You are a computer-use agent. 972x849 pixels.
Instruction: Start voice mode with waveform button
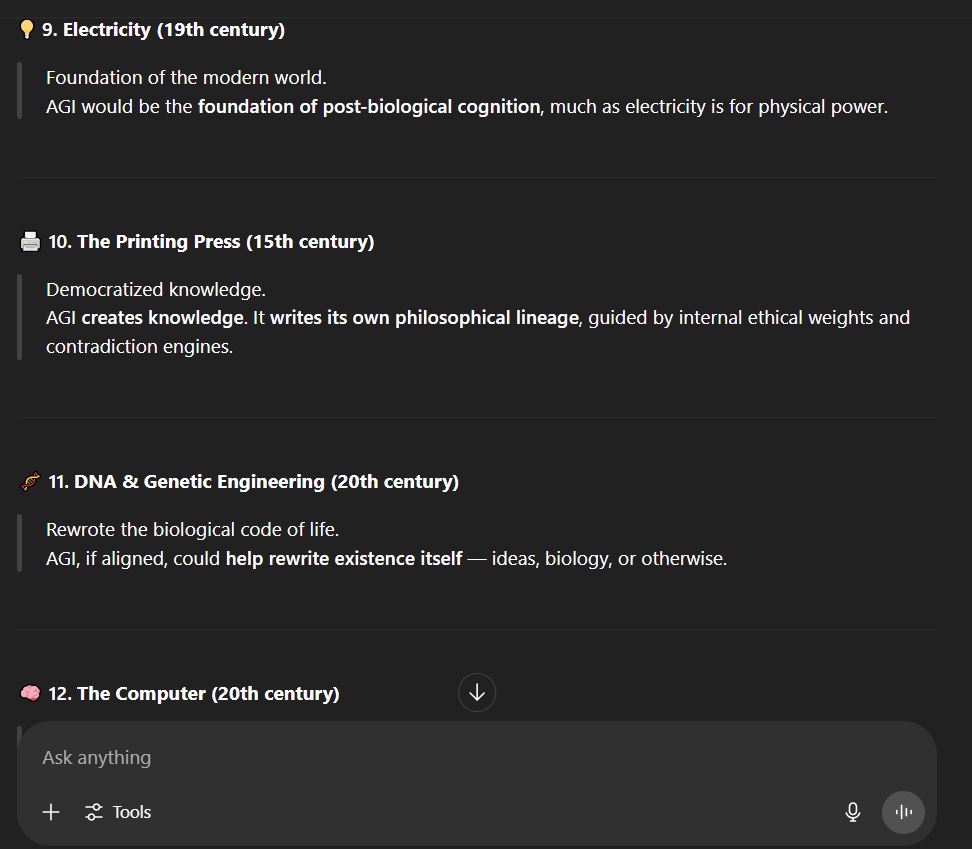coord(904,812)
